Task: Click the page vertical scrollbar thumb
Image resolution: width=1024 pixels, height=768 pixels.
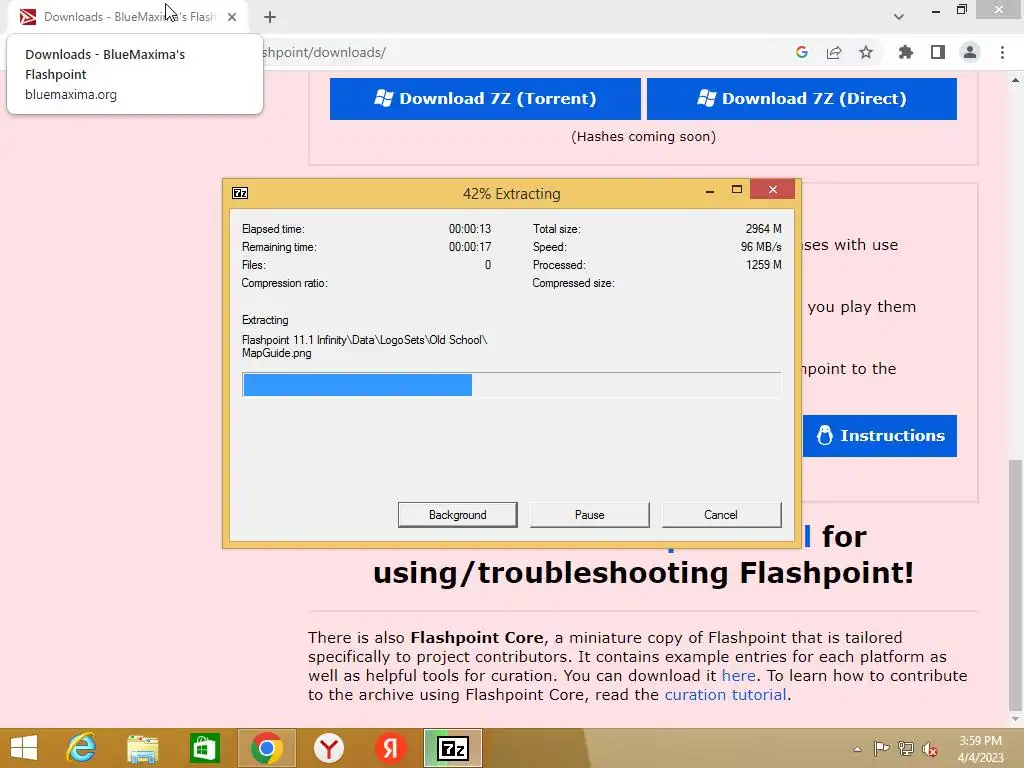Action: (1015, 584)
